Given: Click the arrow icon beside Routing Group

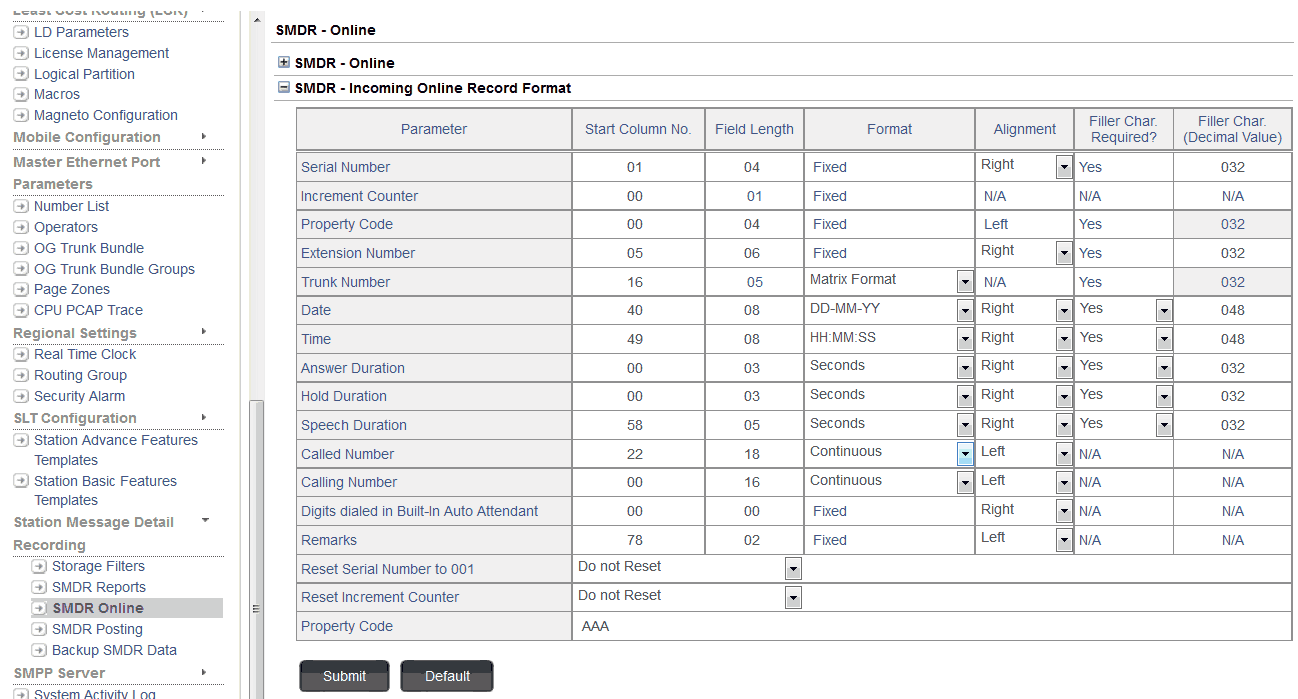Looking at the screenshot, I should point(21,375).
